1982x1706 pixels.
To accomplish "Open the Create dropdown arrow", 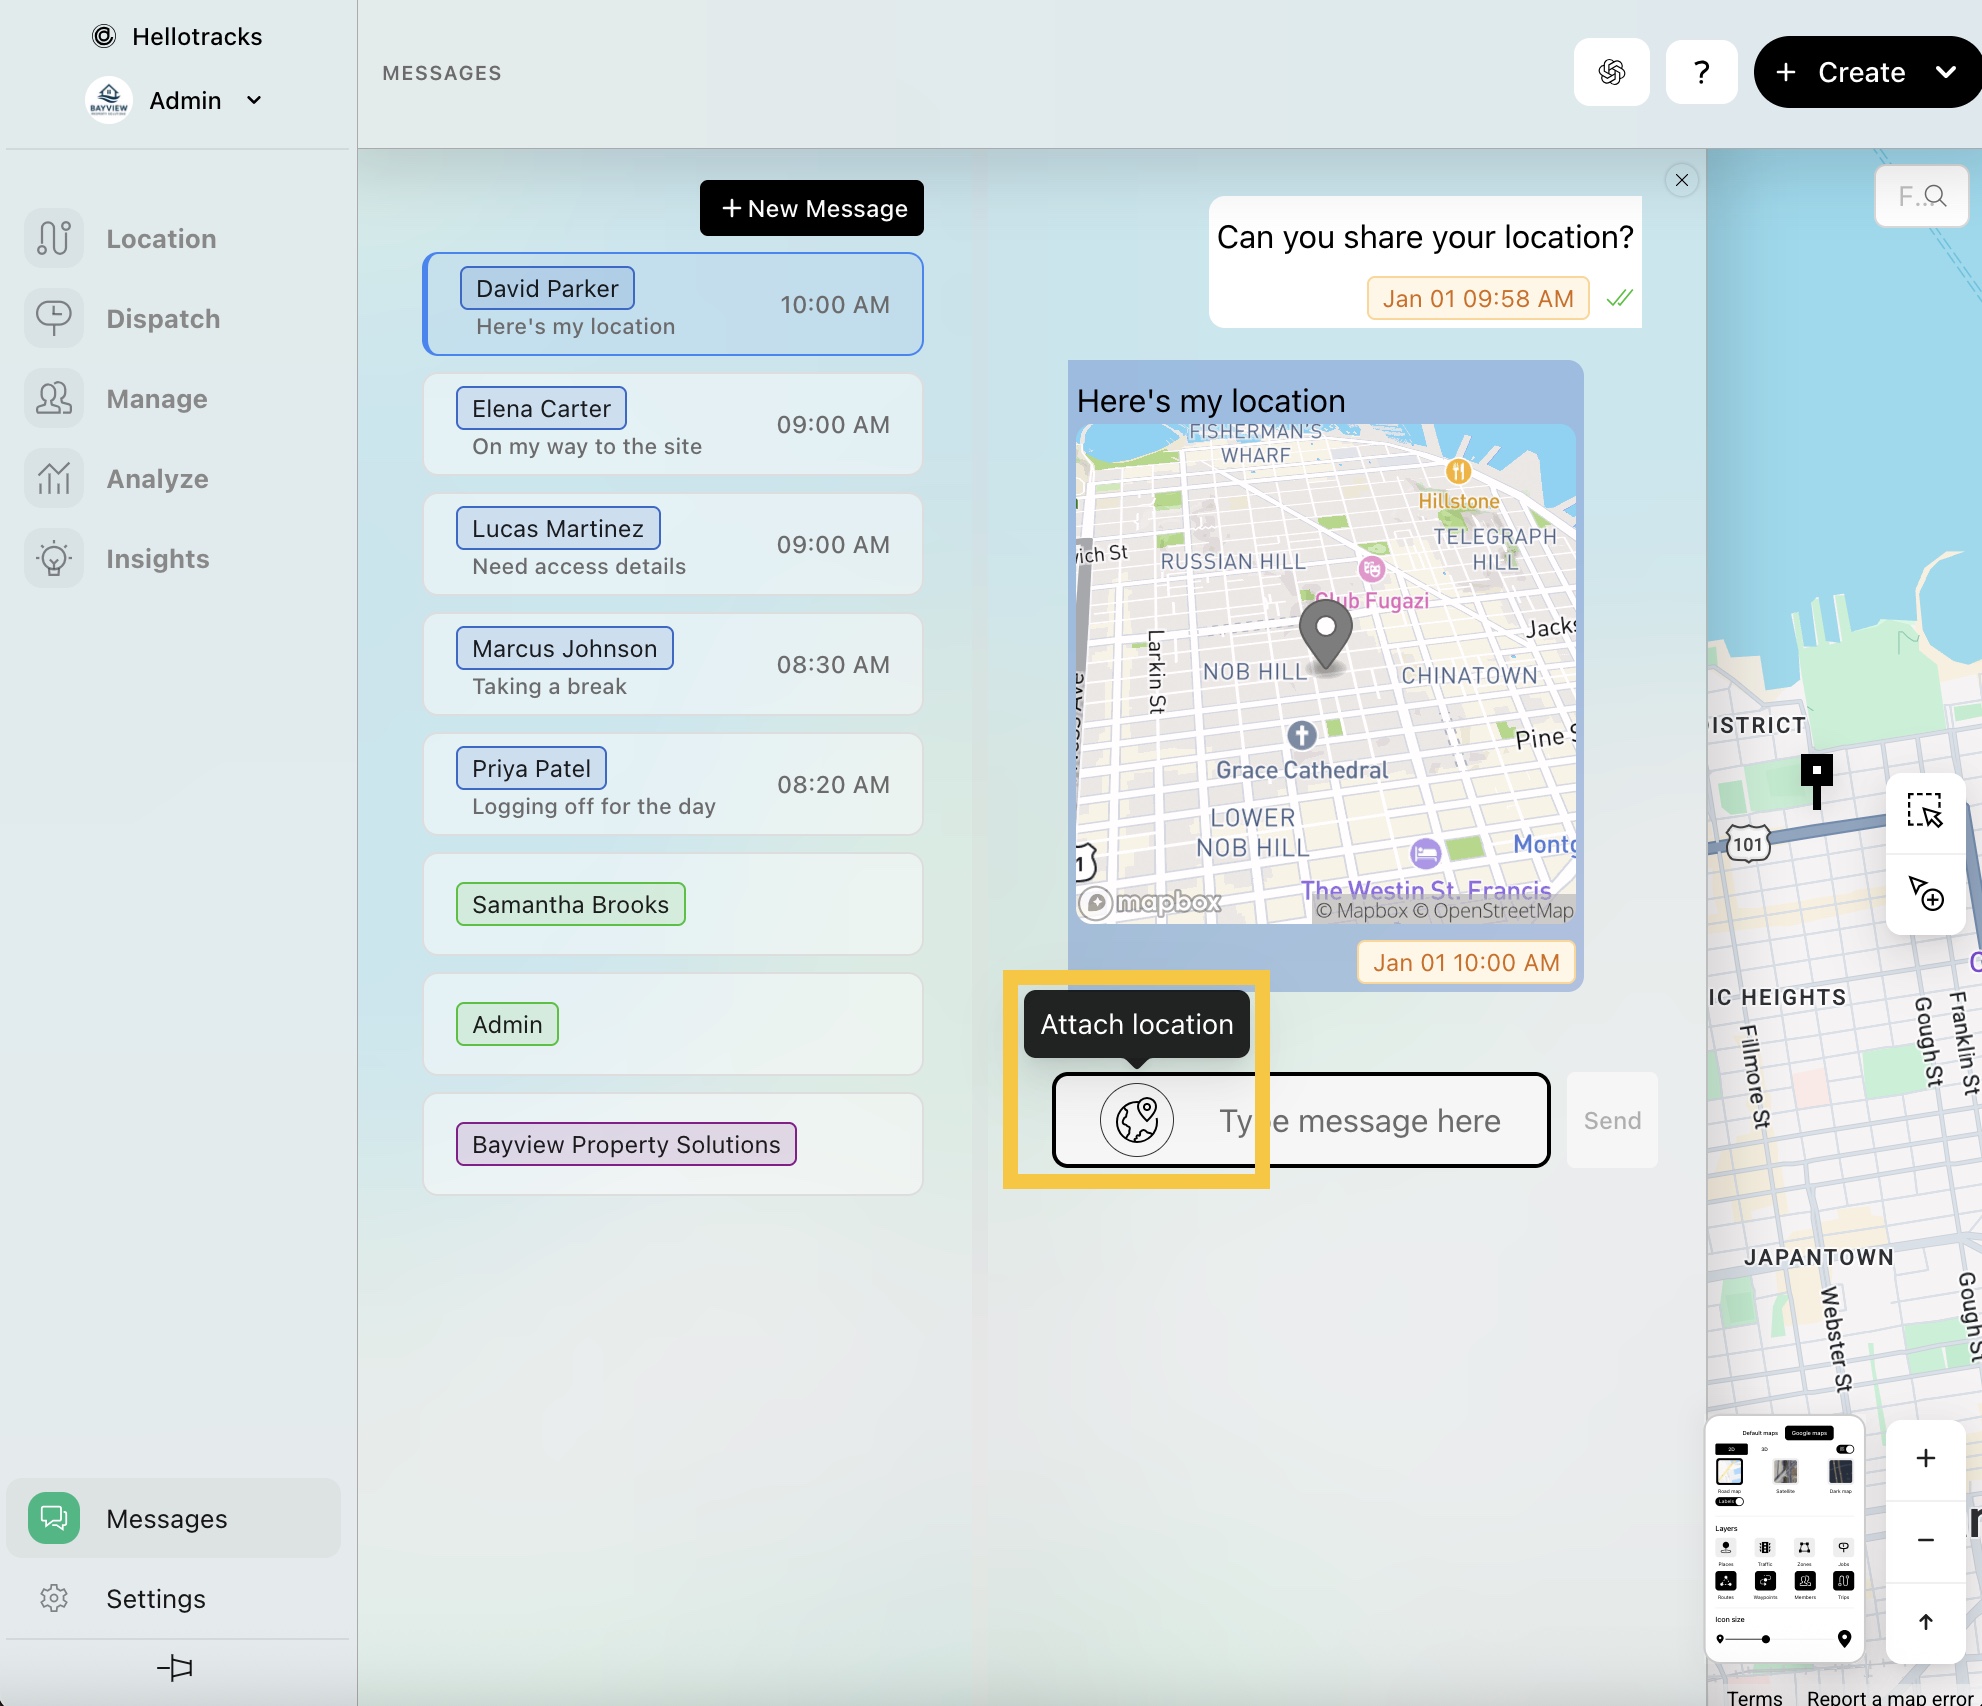I will coord(1945,72).
